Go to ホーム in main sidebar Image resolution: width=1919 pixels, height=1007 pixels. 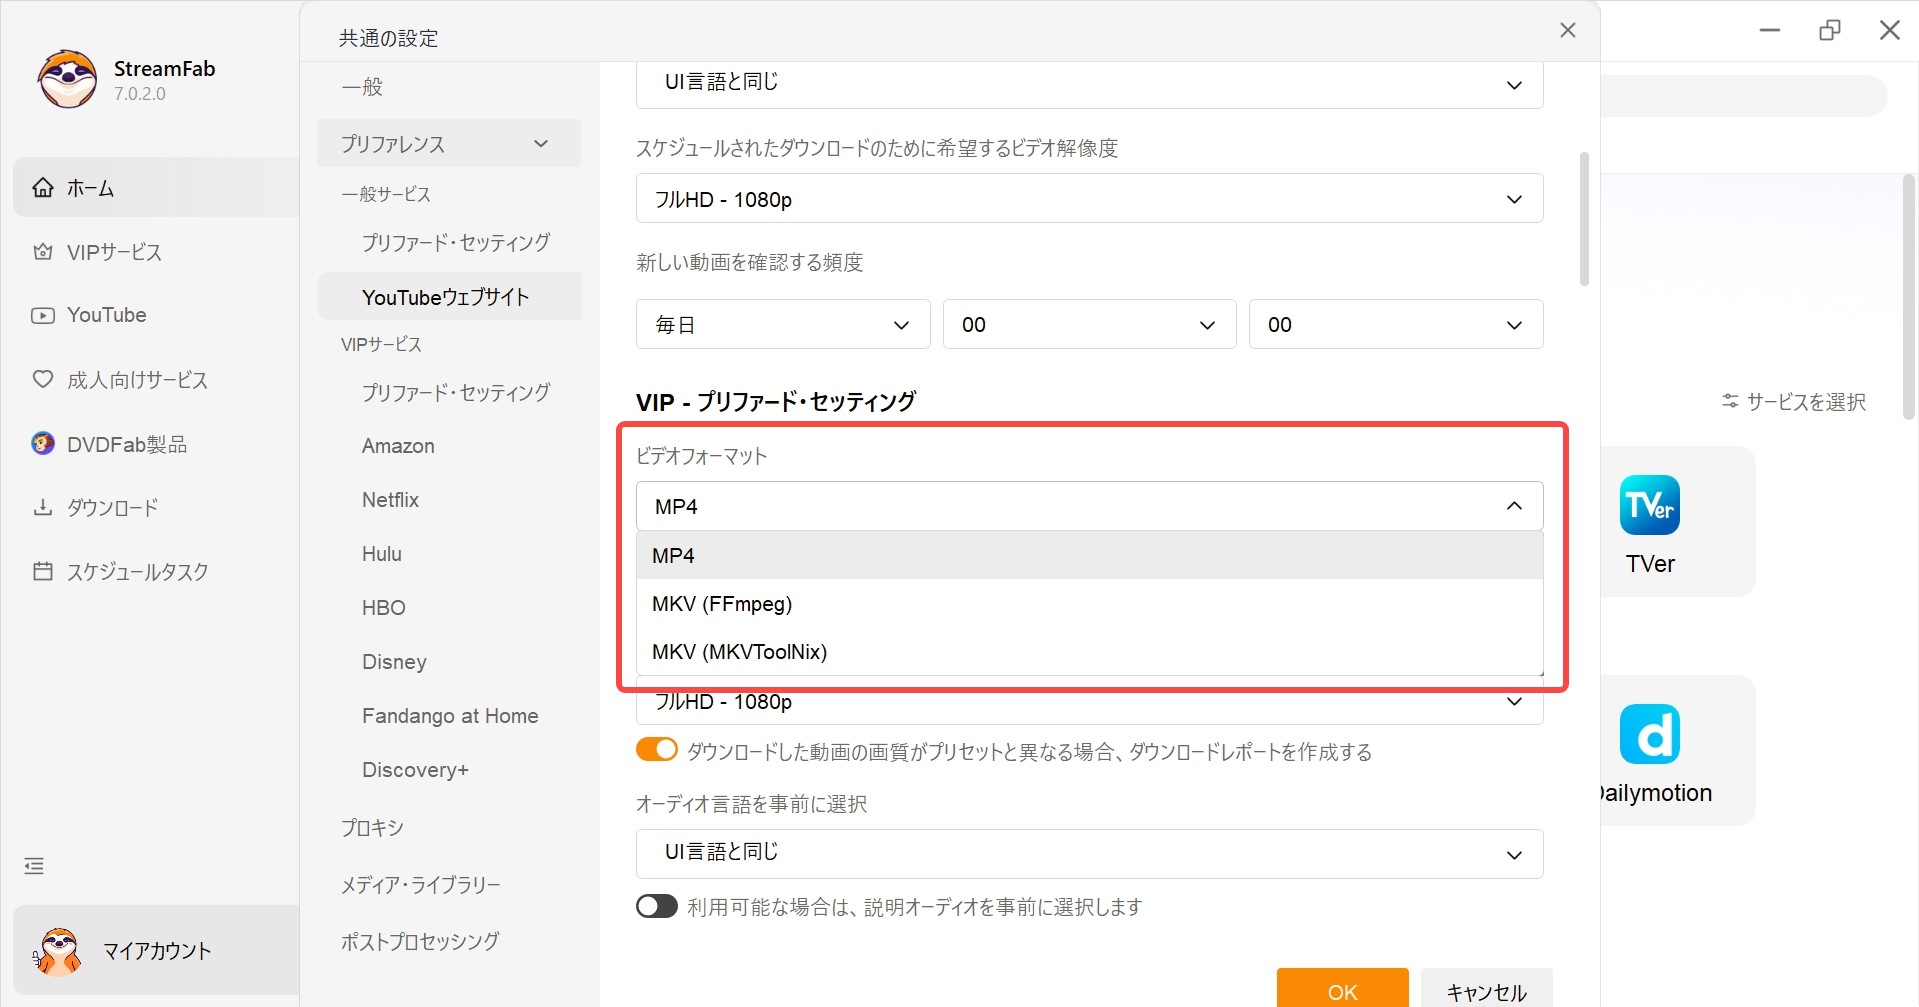156,187
